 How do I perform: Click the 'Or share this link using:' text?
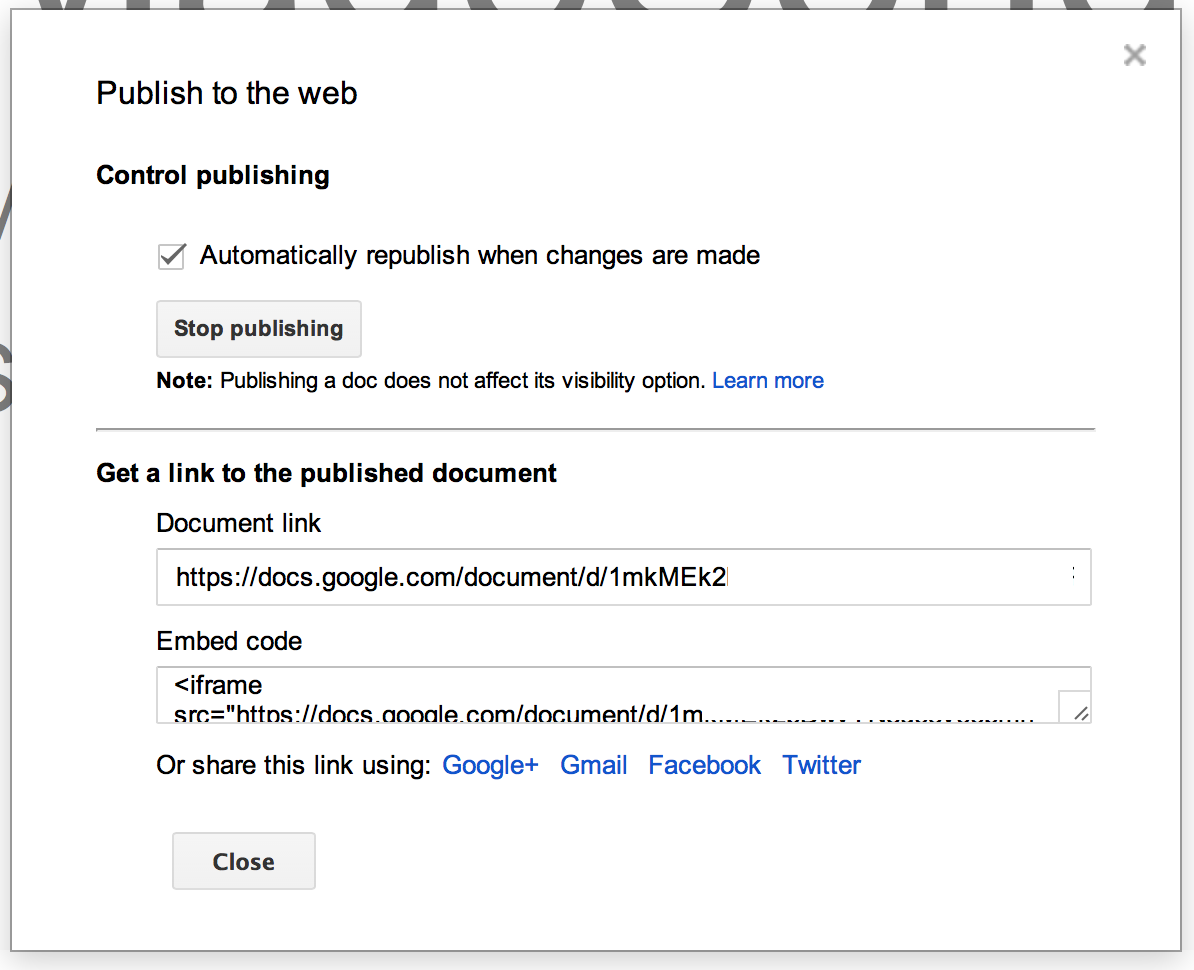[x=294, y=765]
